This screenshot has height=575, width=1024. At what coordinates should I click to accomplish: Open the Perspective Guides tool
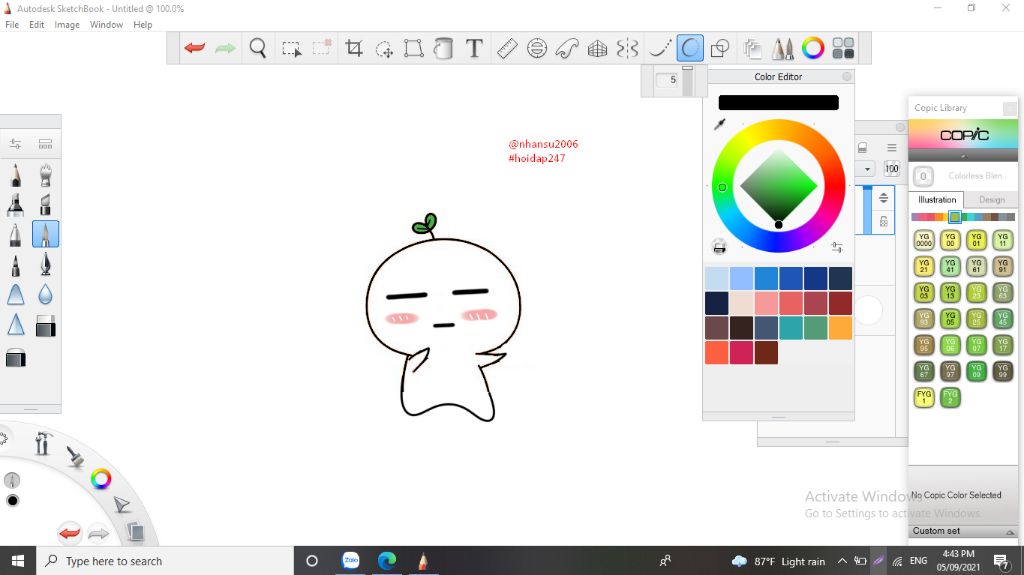pos(597,48)
